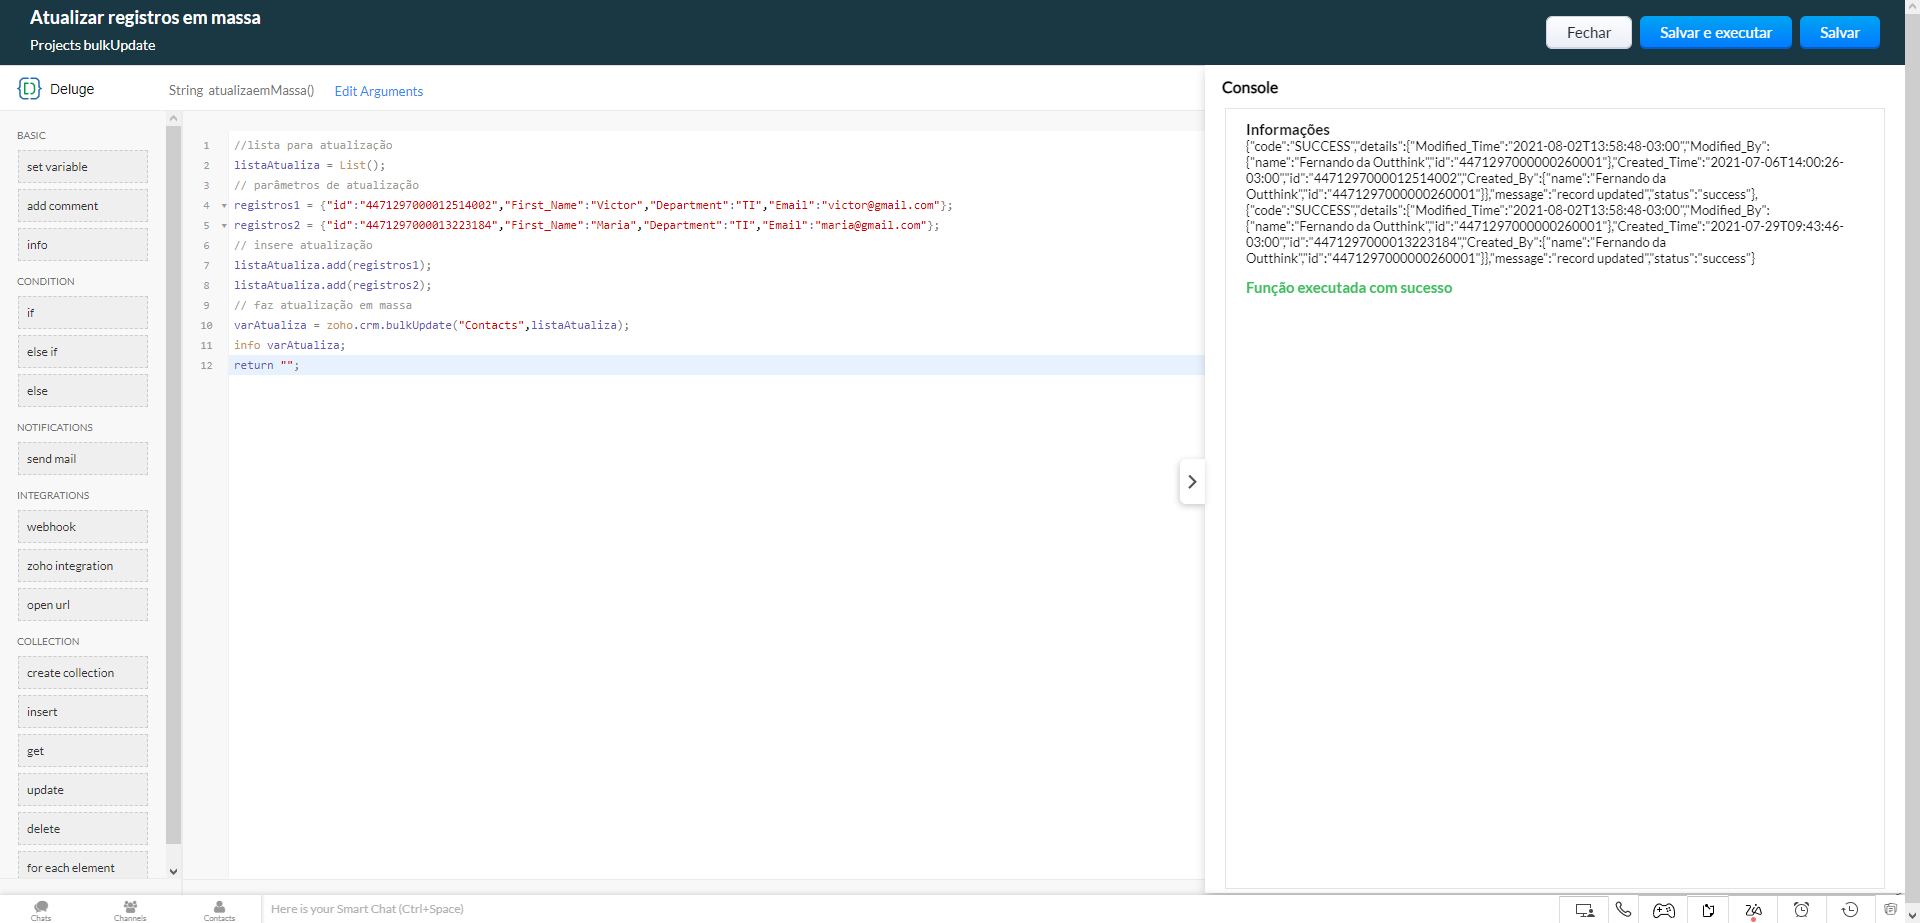Open the alarm clock reminders icon
Viewport: 1920px width, 923px height.
click(1801, 910)
